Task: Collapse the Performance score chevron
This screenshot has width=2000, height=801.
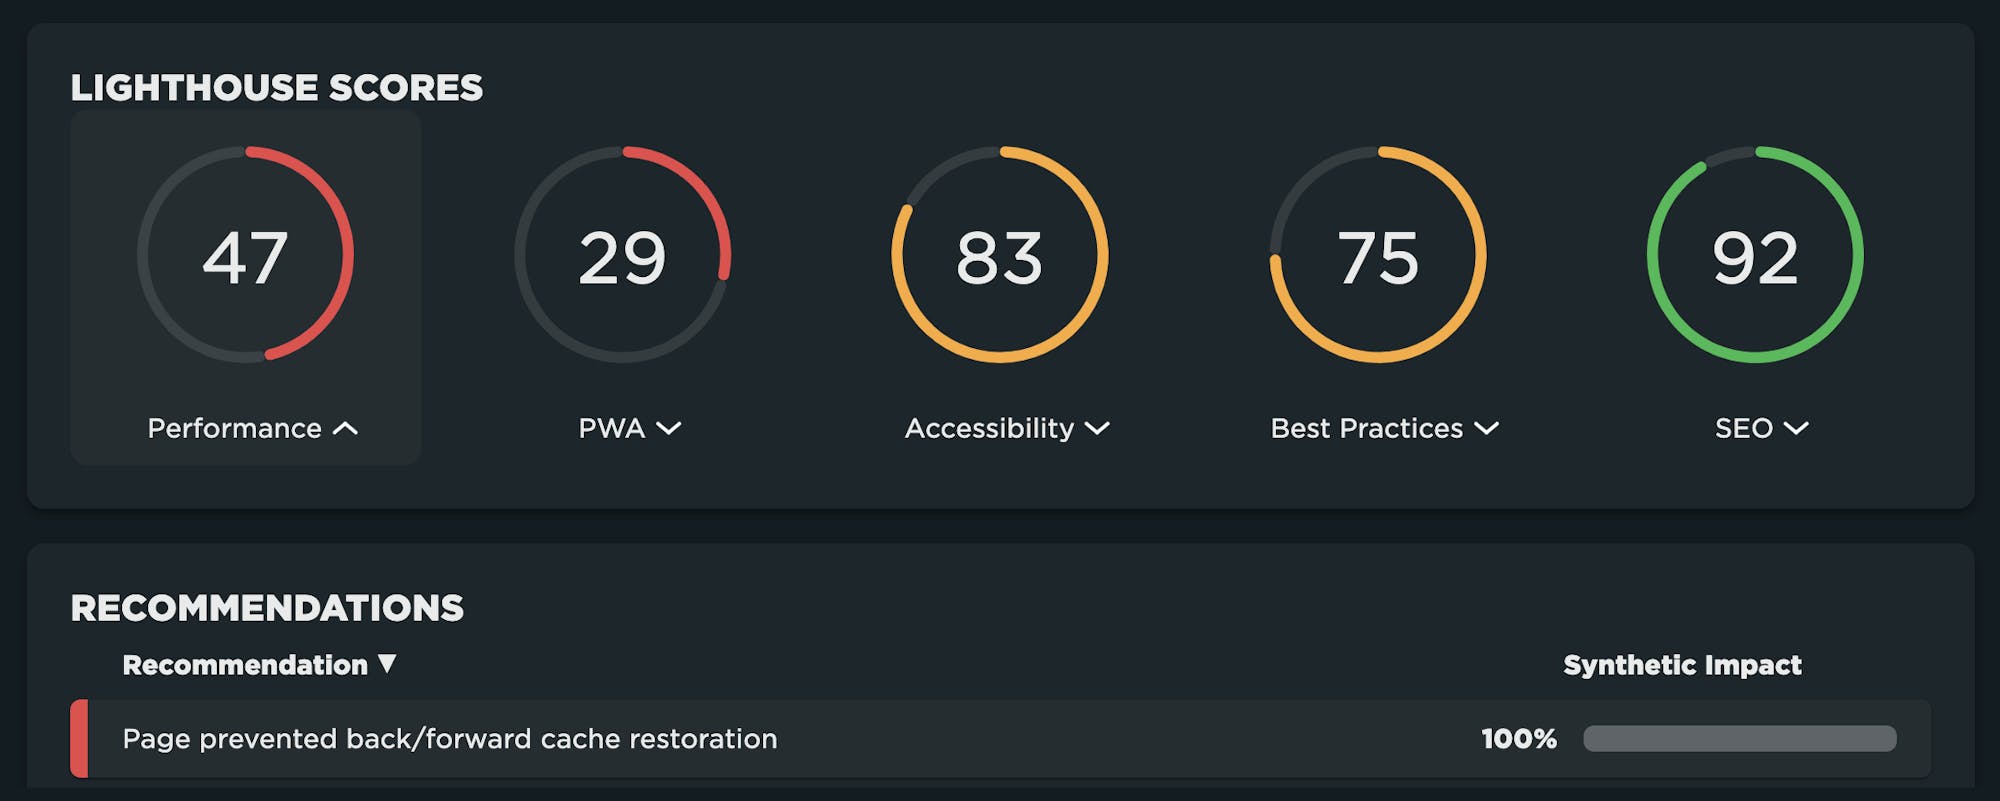Action: pos(345,429)
